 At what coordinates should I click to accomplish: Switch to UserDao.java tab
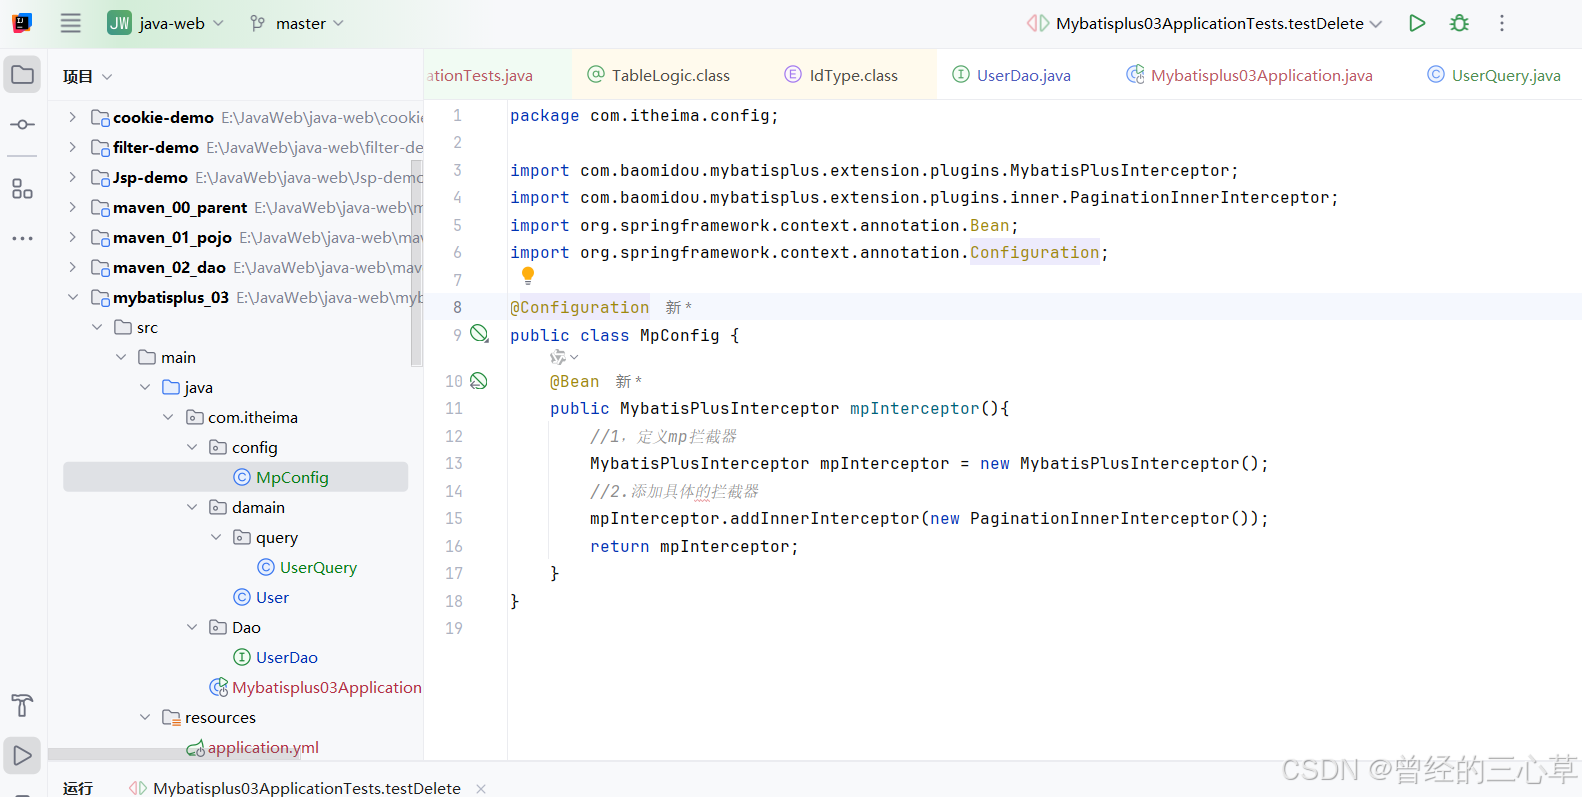click(1011, 75)
